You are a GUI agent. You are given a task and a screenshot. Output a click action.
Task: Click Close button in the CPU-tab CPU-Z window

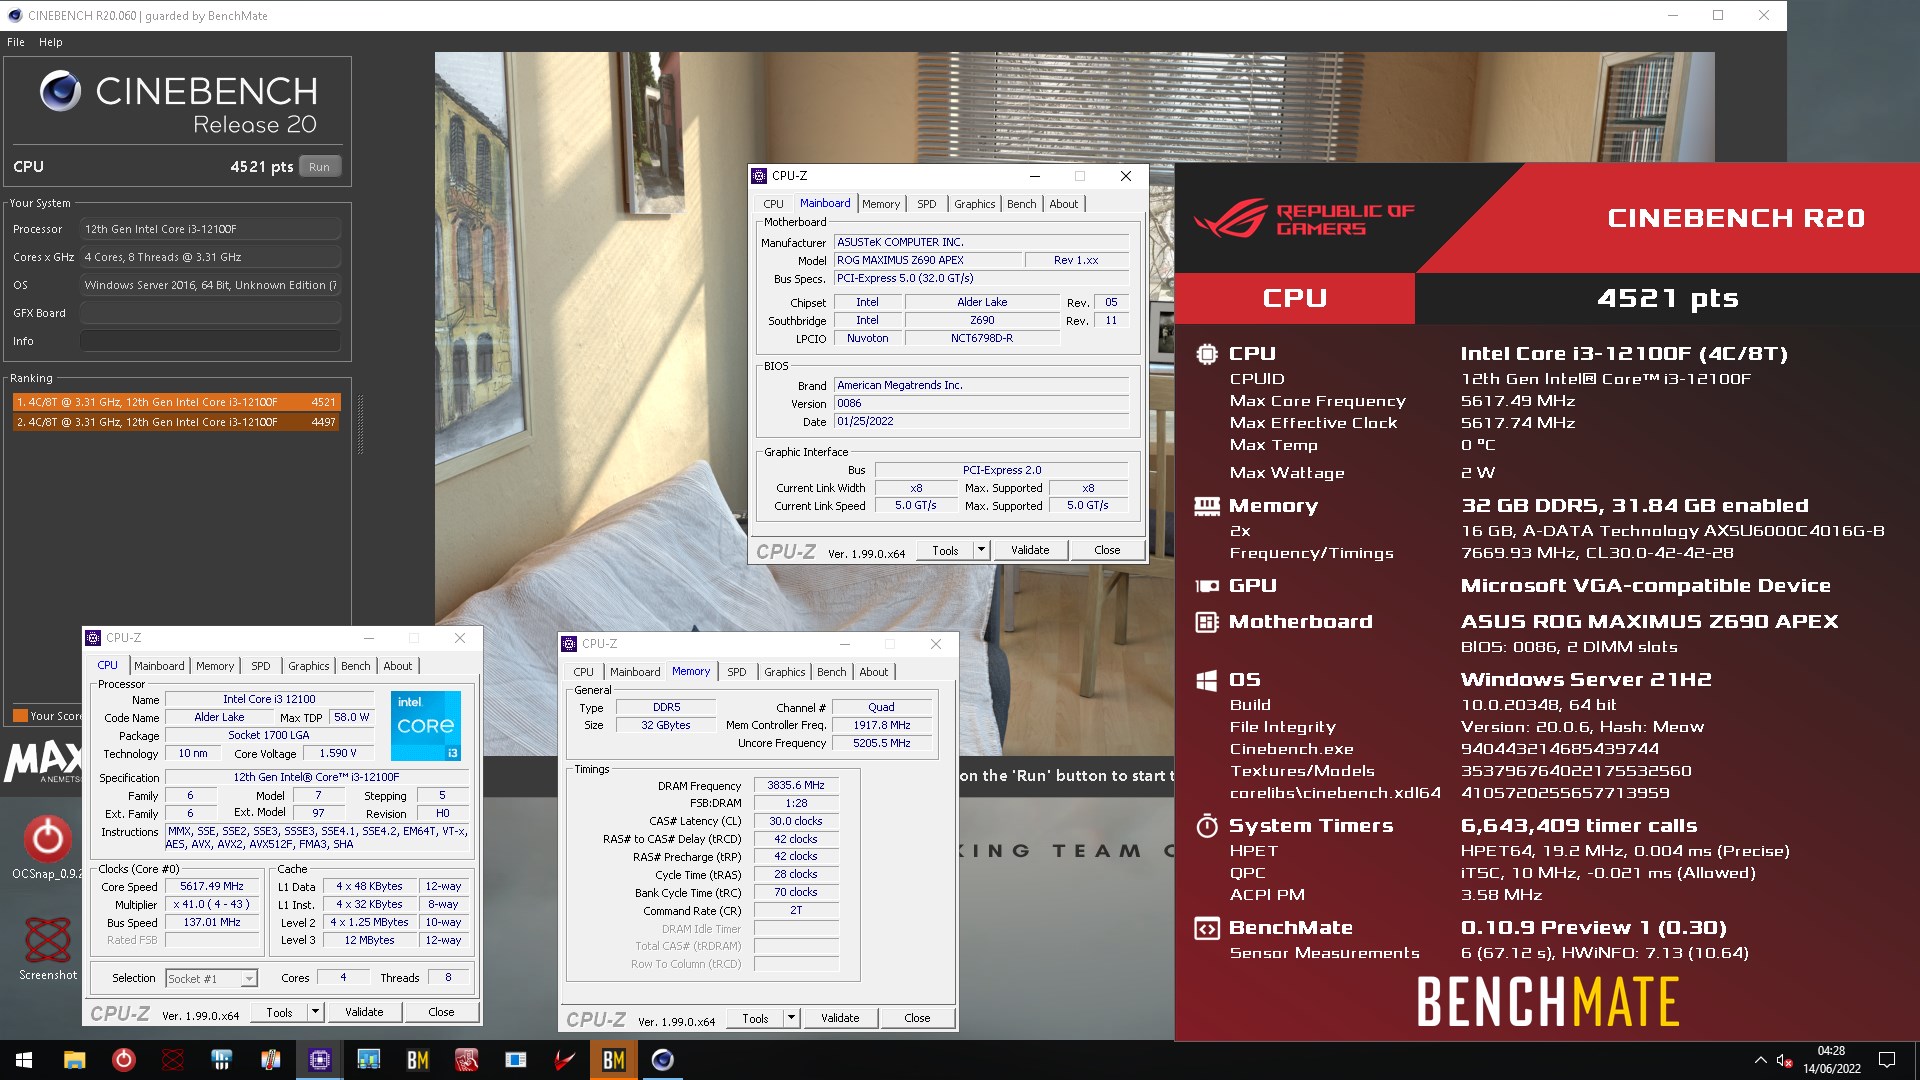point(441,1012)
